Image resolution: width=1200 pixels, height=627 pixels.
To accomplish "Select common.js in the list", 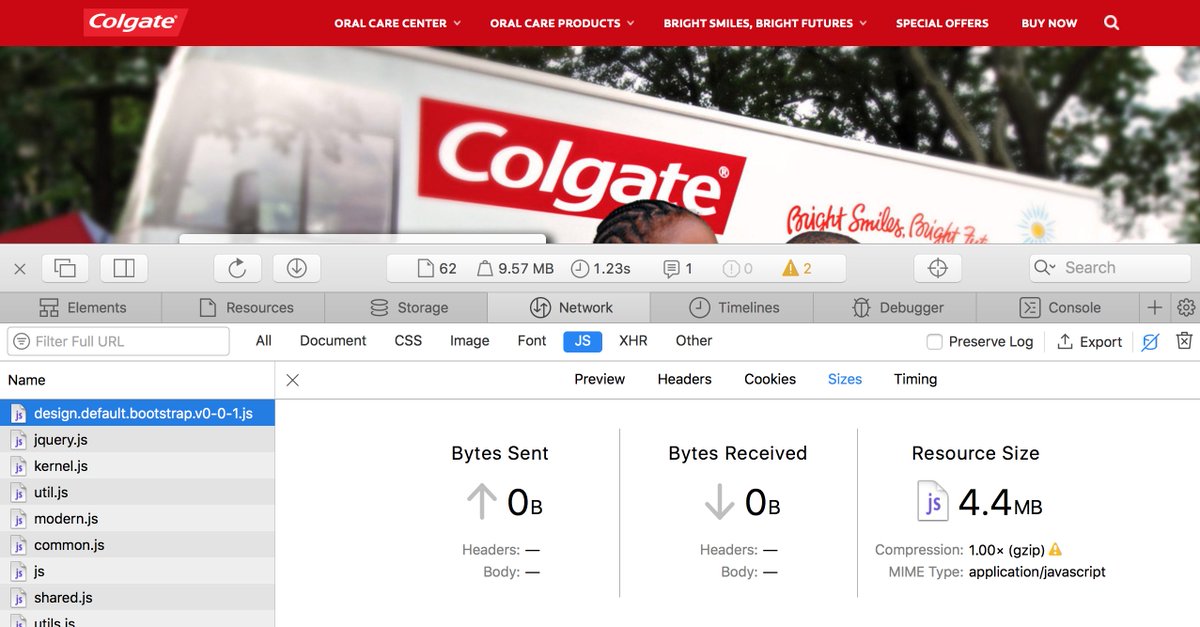I will click(x=137, y=545).
